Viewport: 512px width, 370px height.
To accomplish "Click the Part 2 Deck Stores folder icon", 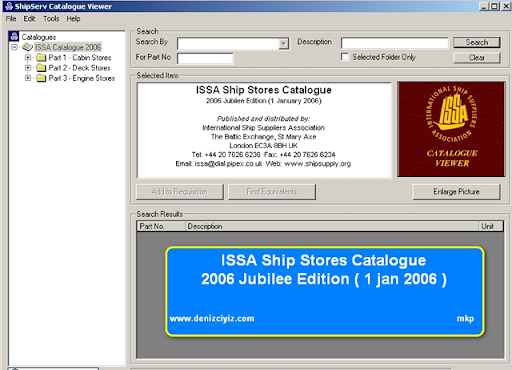I will 41,68.
